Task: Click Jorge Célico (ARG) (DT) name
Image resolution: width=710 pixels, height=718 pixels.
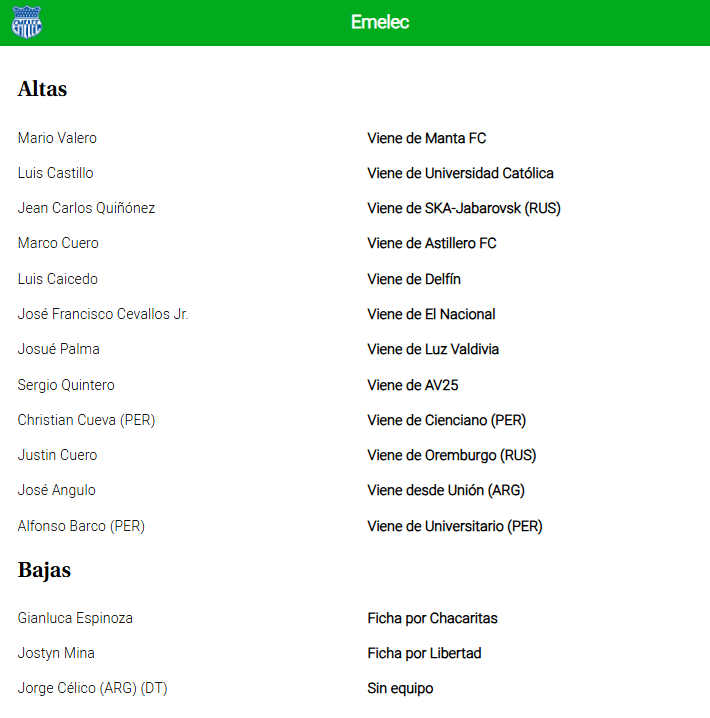Action: [x=92, y=688]
